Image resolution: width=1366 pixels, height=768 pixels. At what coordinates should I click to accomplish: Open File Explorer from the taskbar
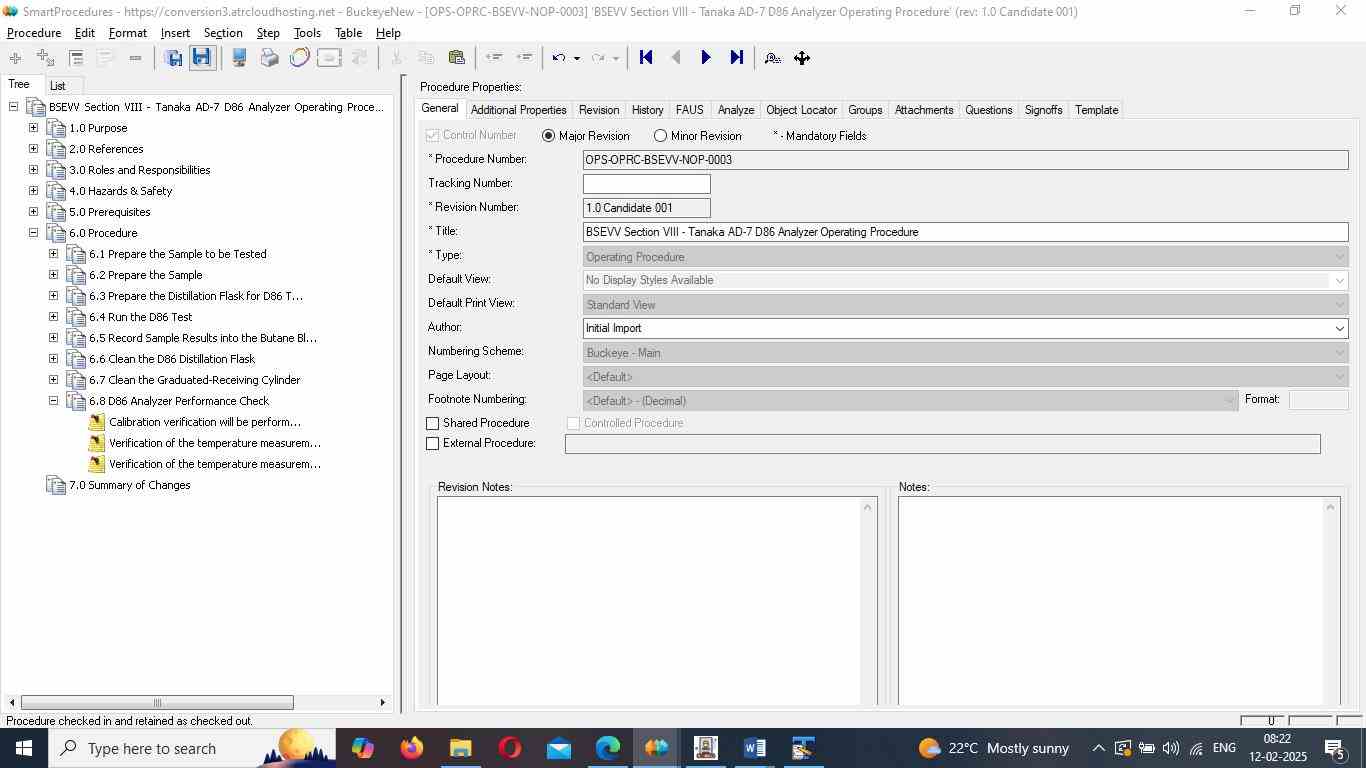[x=460, y=748]
